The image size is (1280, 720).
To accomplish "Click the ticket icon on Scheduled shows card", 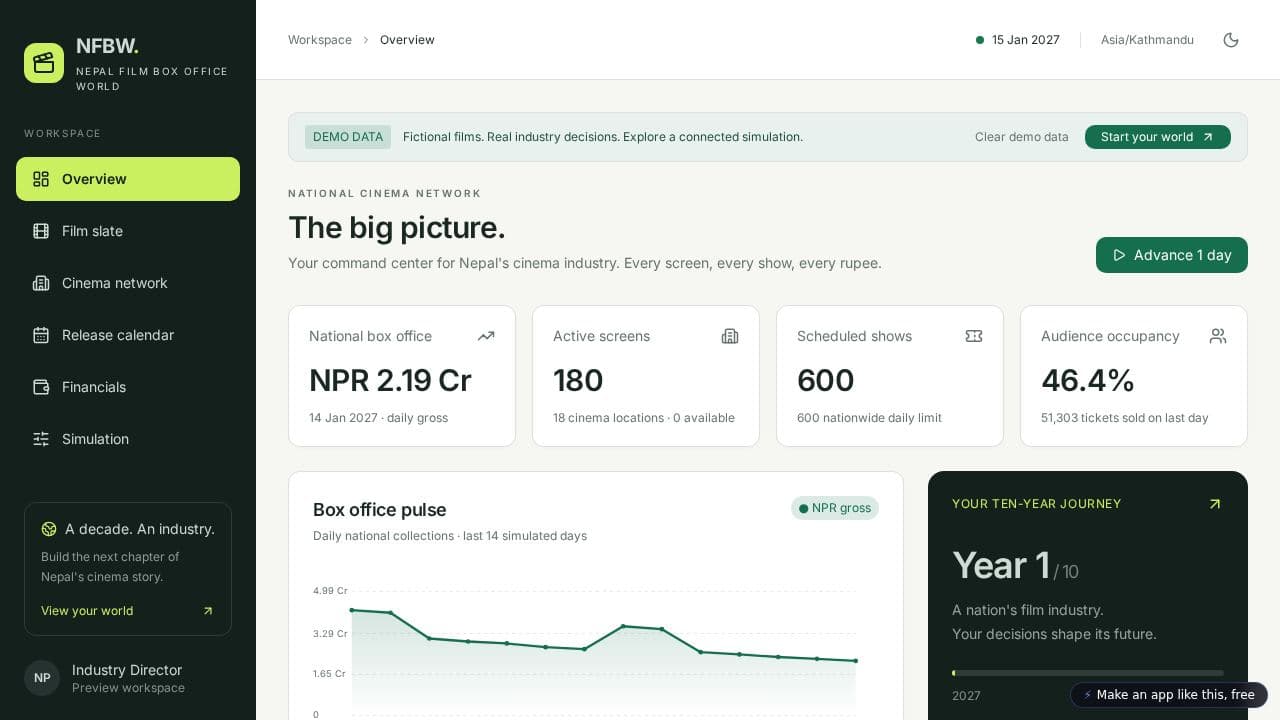I will [x=974, y=336].
